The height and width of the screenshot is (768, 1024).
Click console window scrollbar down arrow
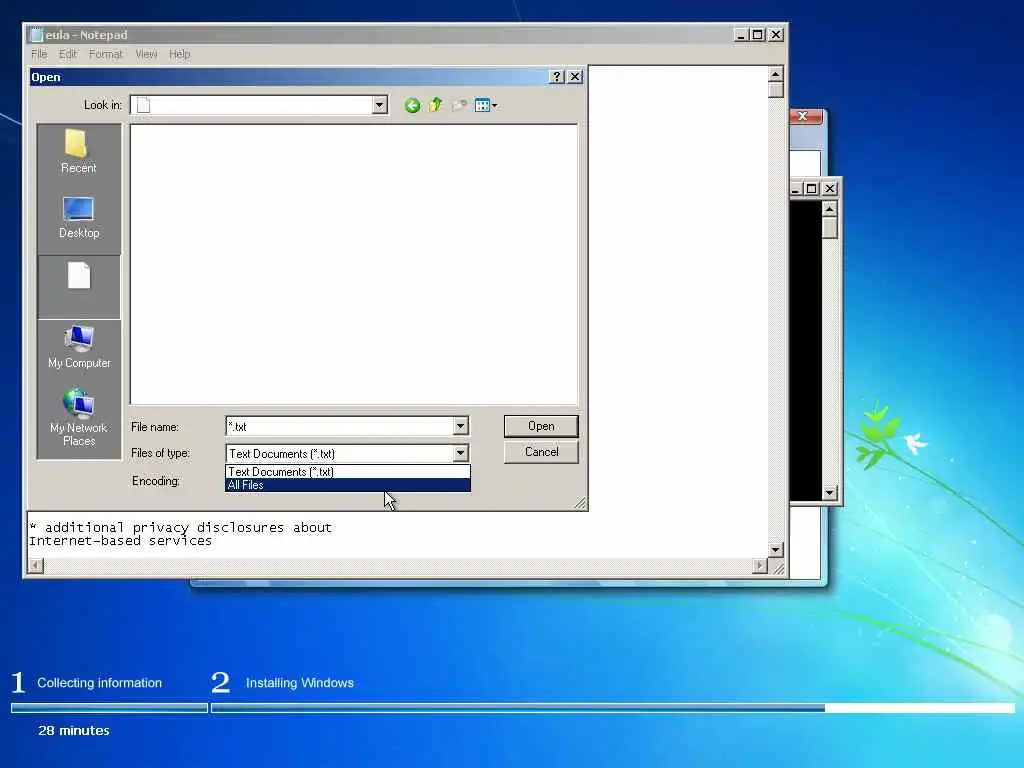click(829, 493)
